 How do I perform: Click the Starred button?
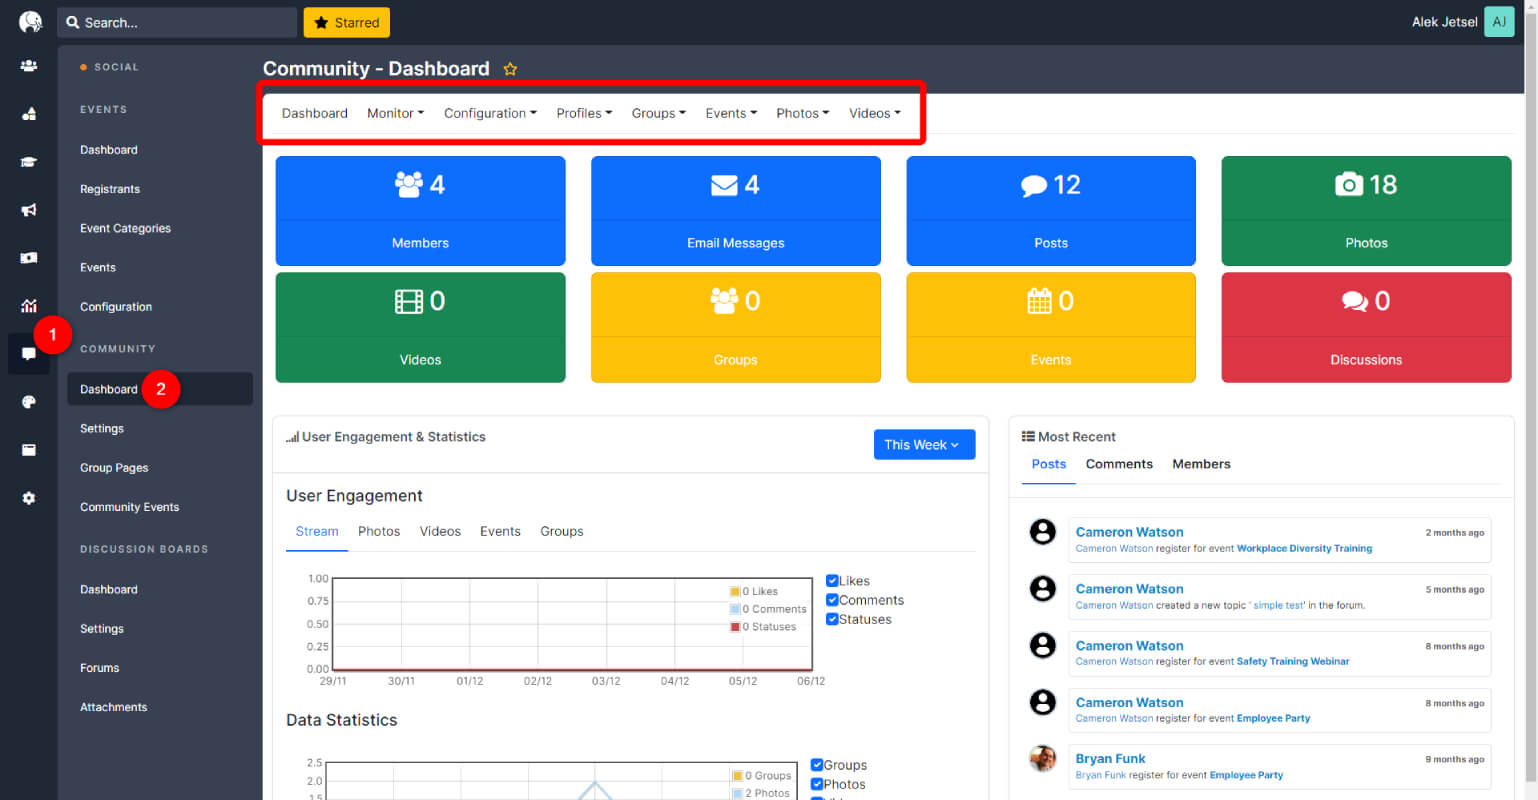tap(347, 22)
